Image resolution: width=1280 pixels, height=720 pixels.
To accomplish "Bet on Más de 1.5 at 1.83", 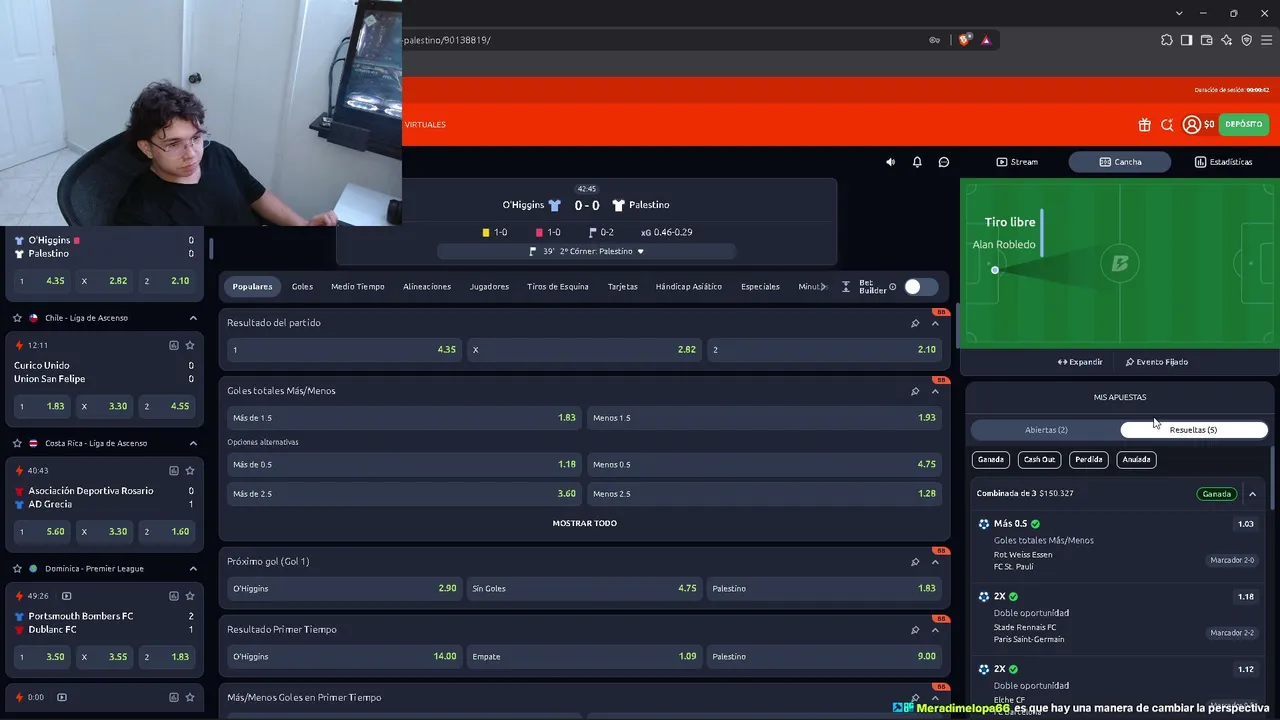I will point(404,418).
